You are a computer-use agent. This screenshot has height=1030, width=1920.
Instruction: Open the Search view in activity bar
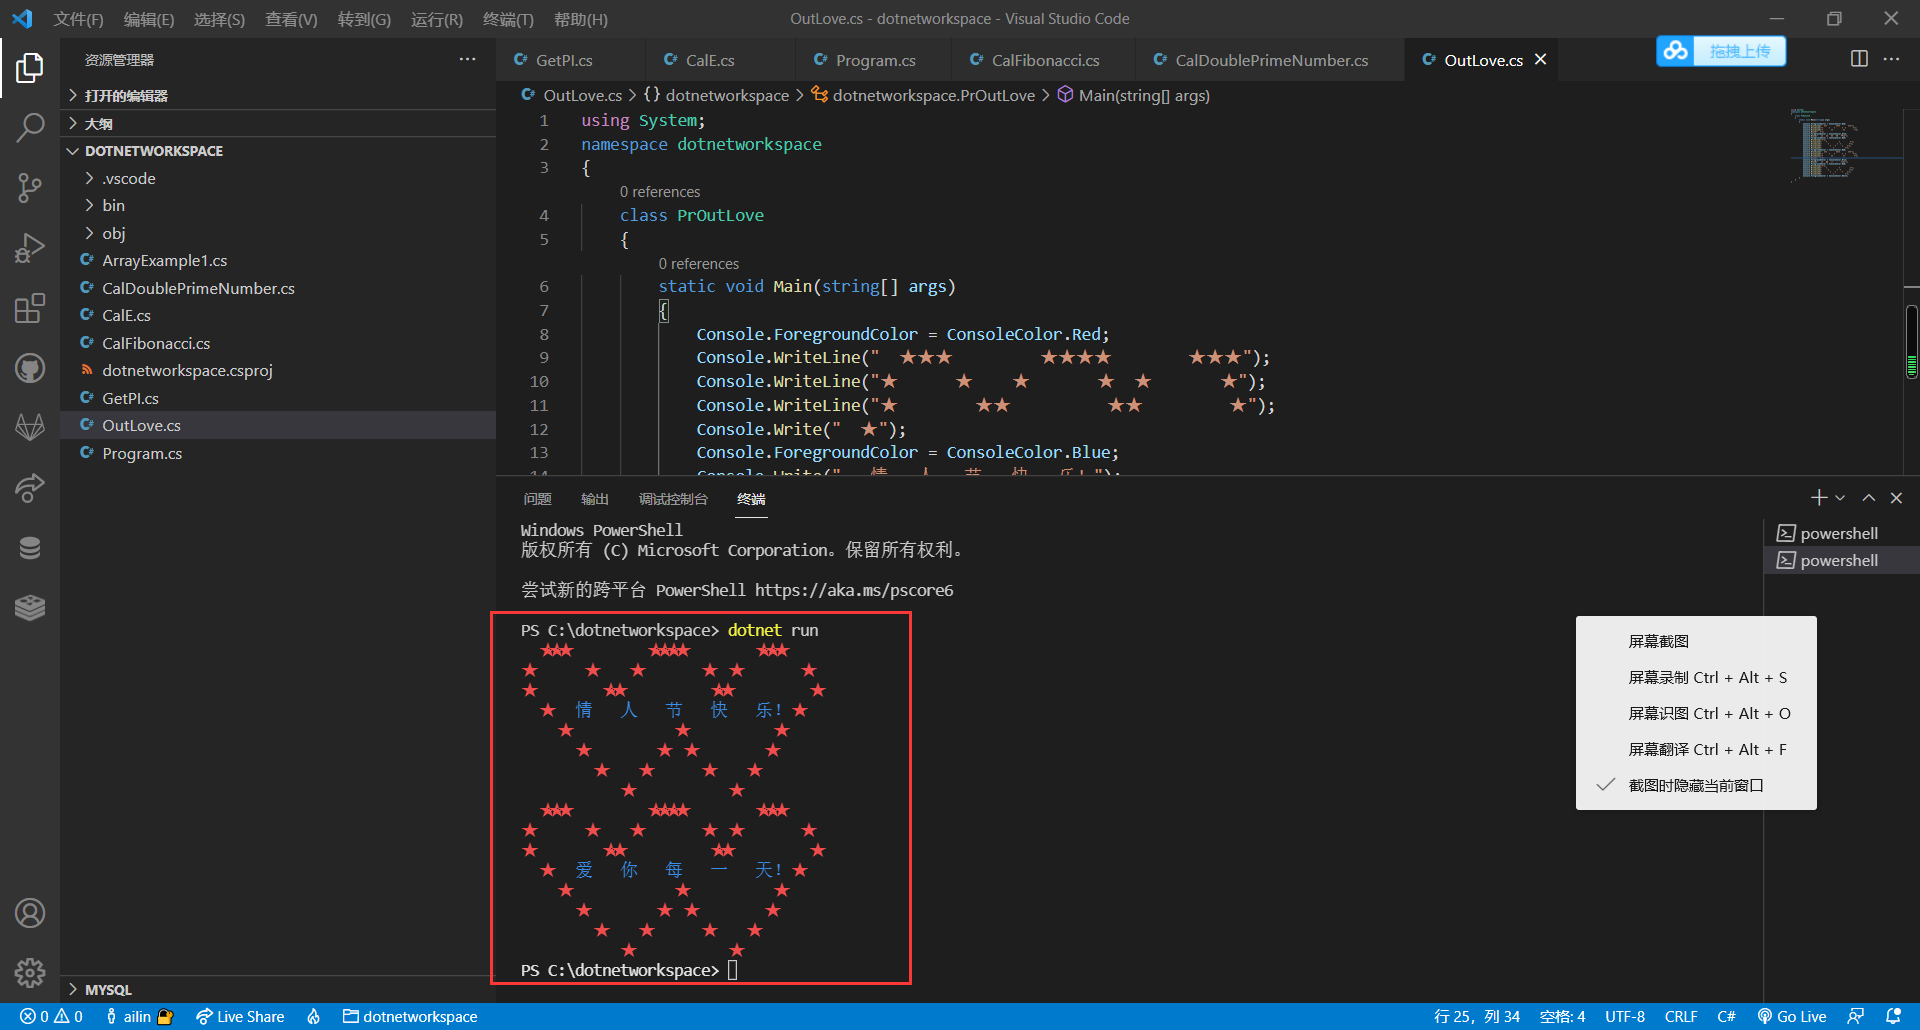(x=30, y=127)
